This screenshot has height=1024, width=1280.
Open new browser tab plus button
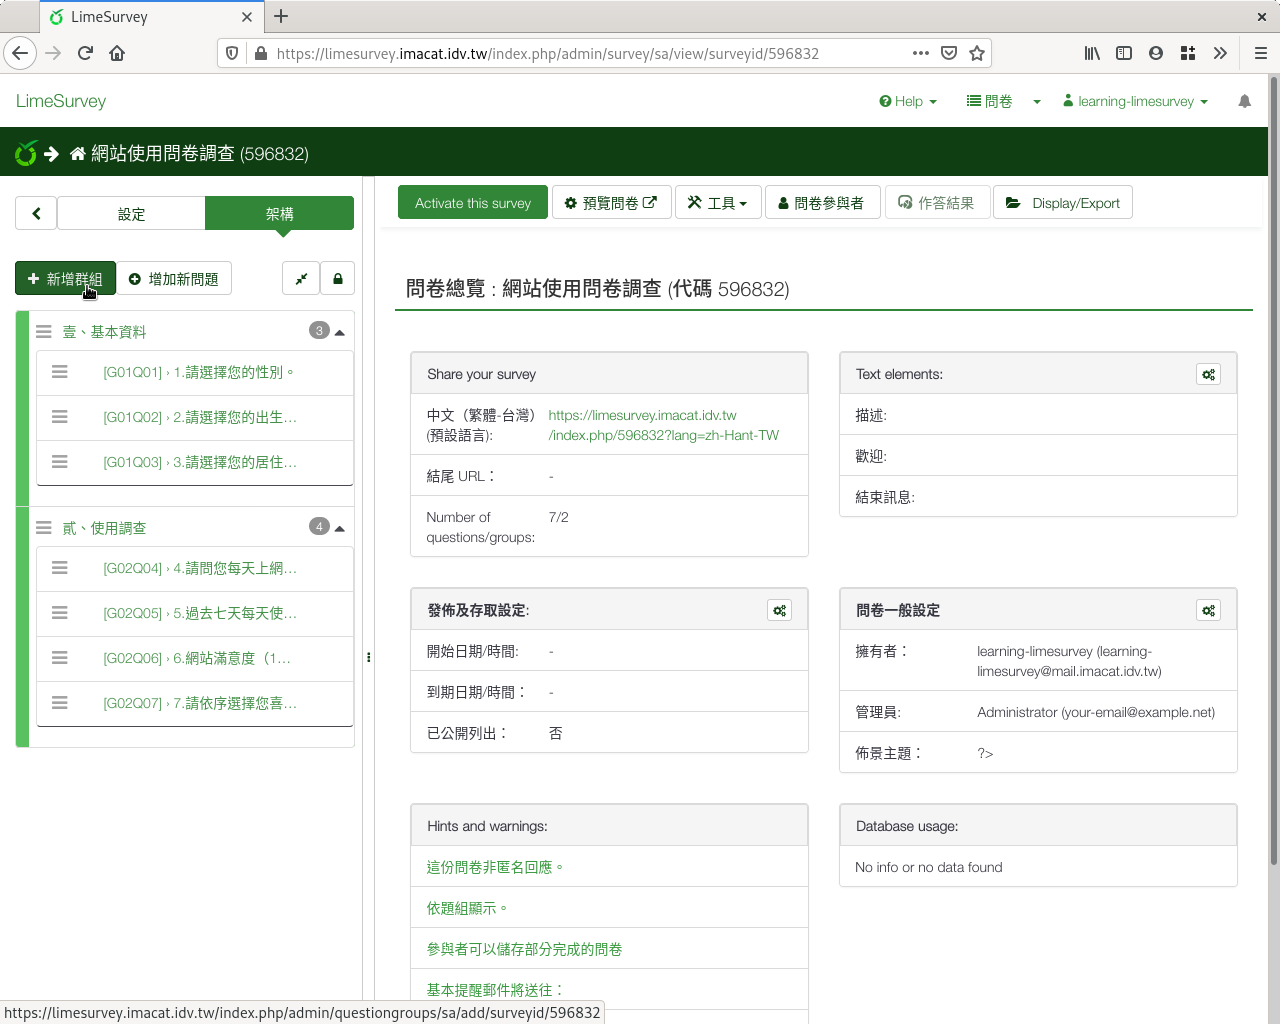pyautogui.click(x=281, y=16)
